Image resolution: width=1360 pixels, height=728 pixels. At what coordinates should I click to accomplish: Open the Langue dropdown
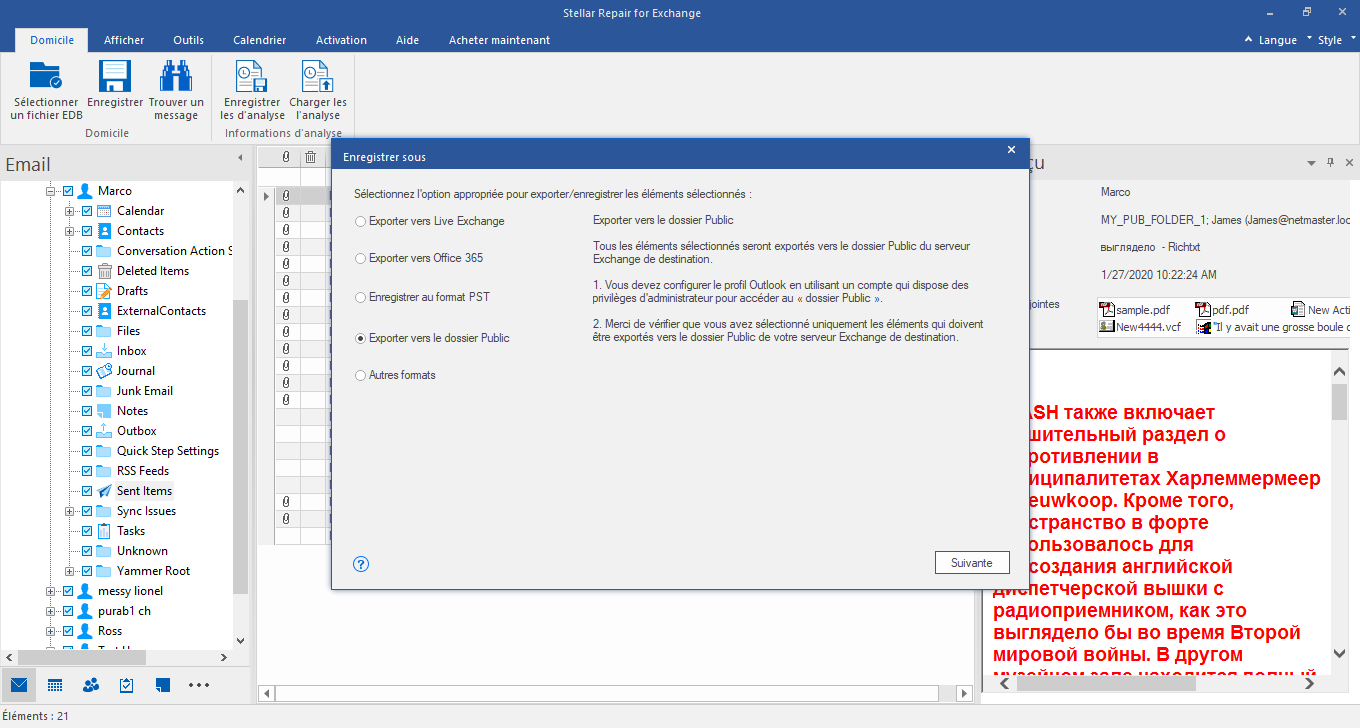click(1277, 40)
